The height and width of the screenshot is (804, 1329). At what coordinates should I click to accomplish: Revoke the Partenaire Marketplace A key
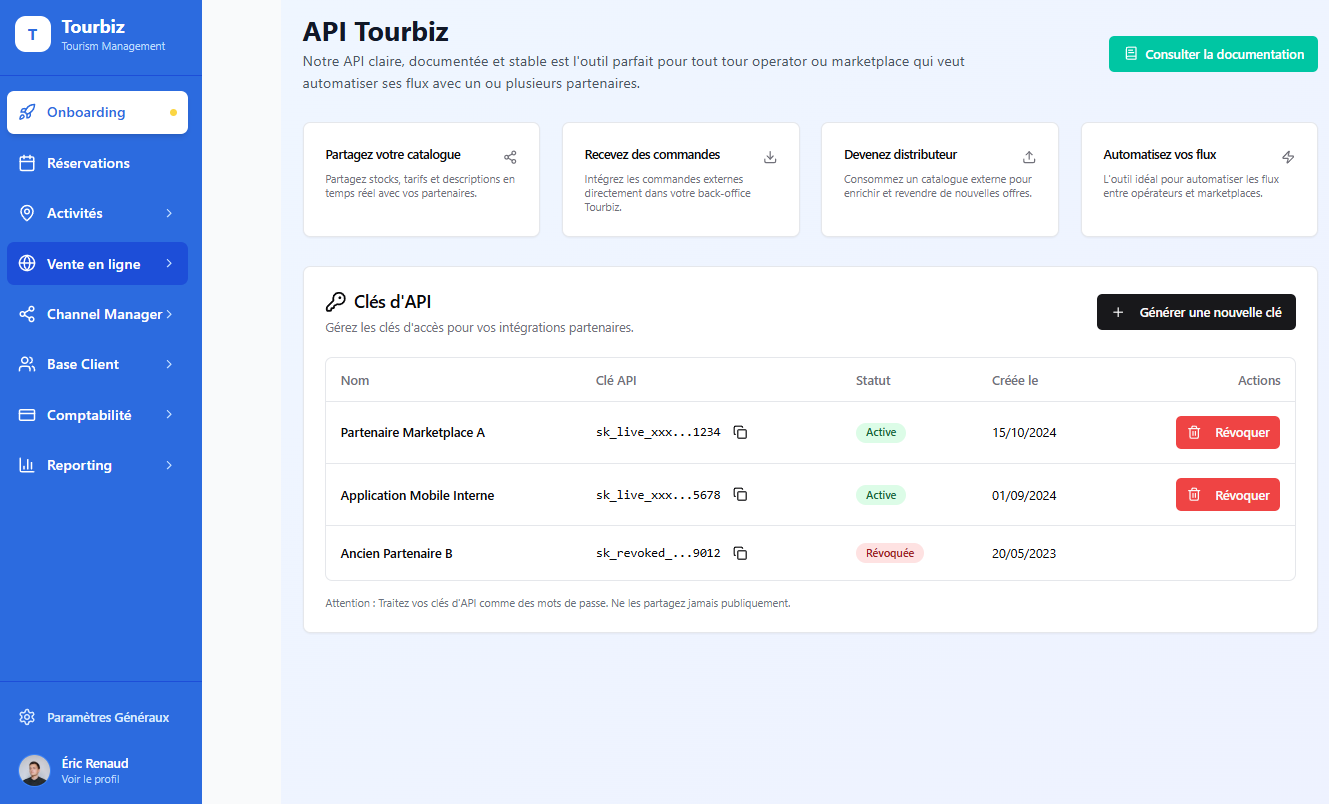pyautogui.click(x=1227, y=432)
